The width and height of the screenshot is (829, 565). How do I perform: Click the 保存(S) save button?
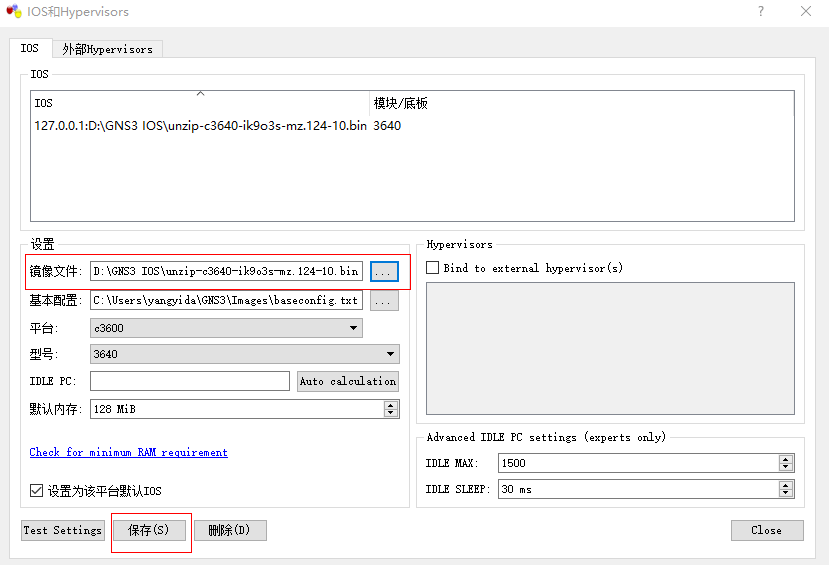pos(150,530)
